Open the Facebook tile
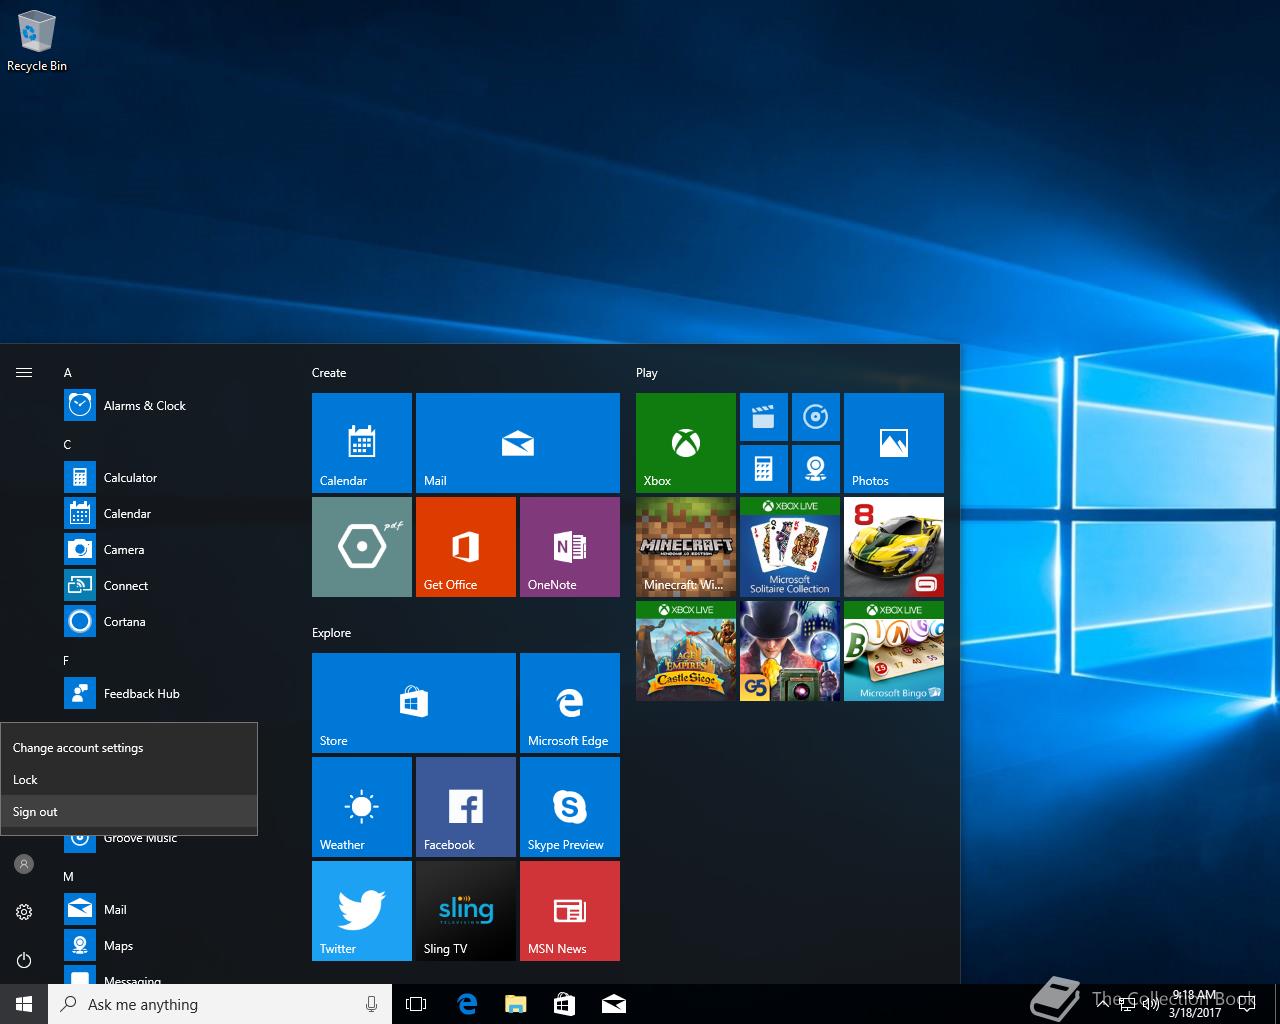The height and width of the screenshot is (1024, 1280). click(x=466, y=807)
